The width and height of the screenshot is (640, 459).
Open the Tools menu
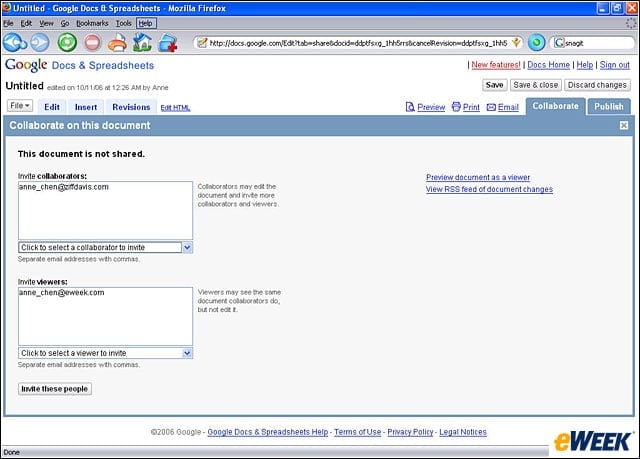pos(123,23)
